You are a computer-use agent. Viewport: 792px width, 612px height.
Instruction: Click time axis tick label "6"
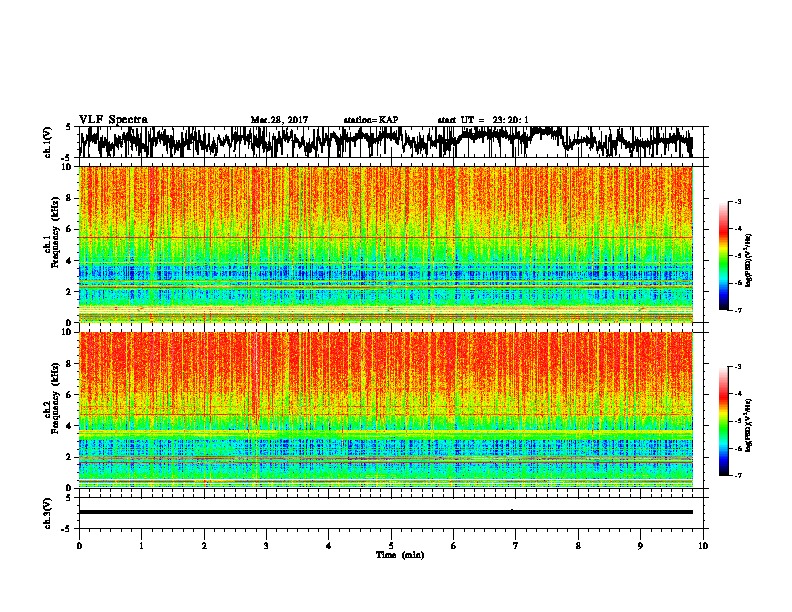[x=454, y=546]
